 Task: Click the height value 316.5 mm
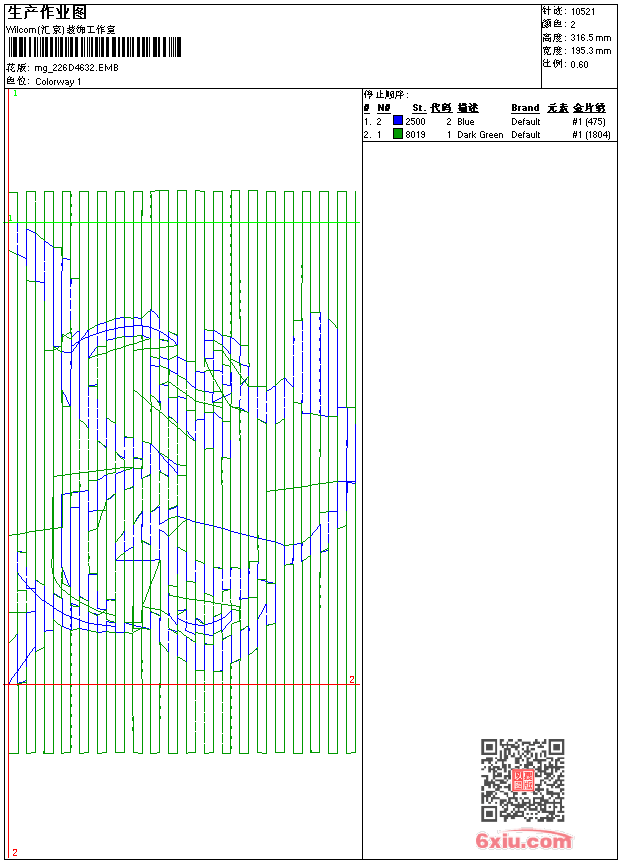pos(590,38)
